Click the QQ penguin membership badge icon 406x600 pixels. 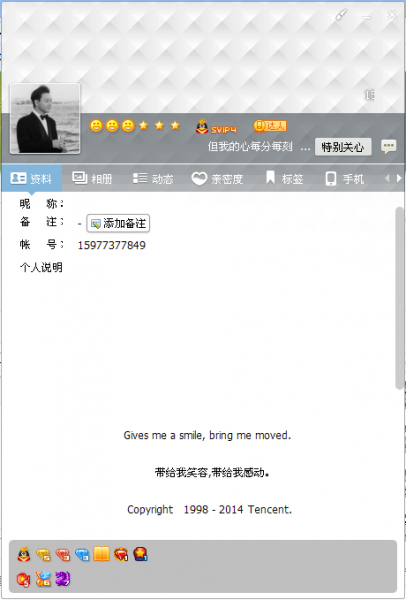pyautogui.click(x=24, y=554)
